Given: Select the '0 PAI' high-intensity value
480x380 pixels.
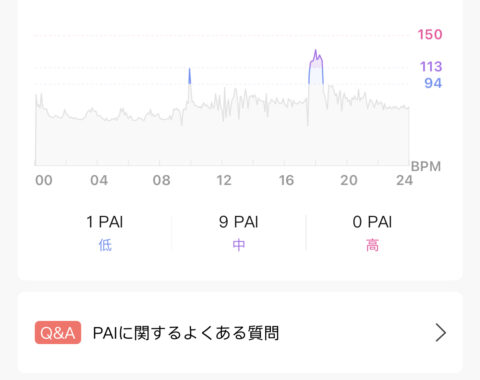Looking at the screenshot, I should click(x=372, y=222).
